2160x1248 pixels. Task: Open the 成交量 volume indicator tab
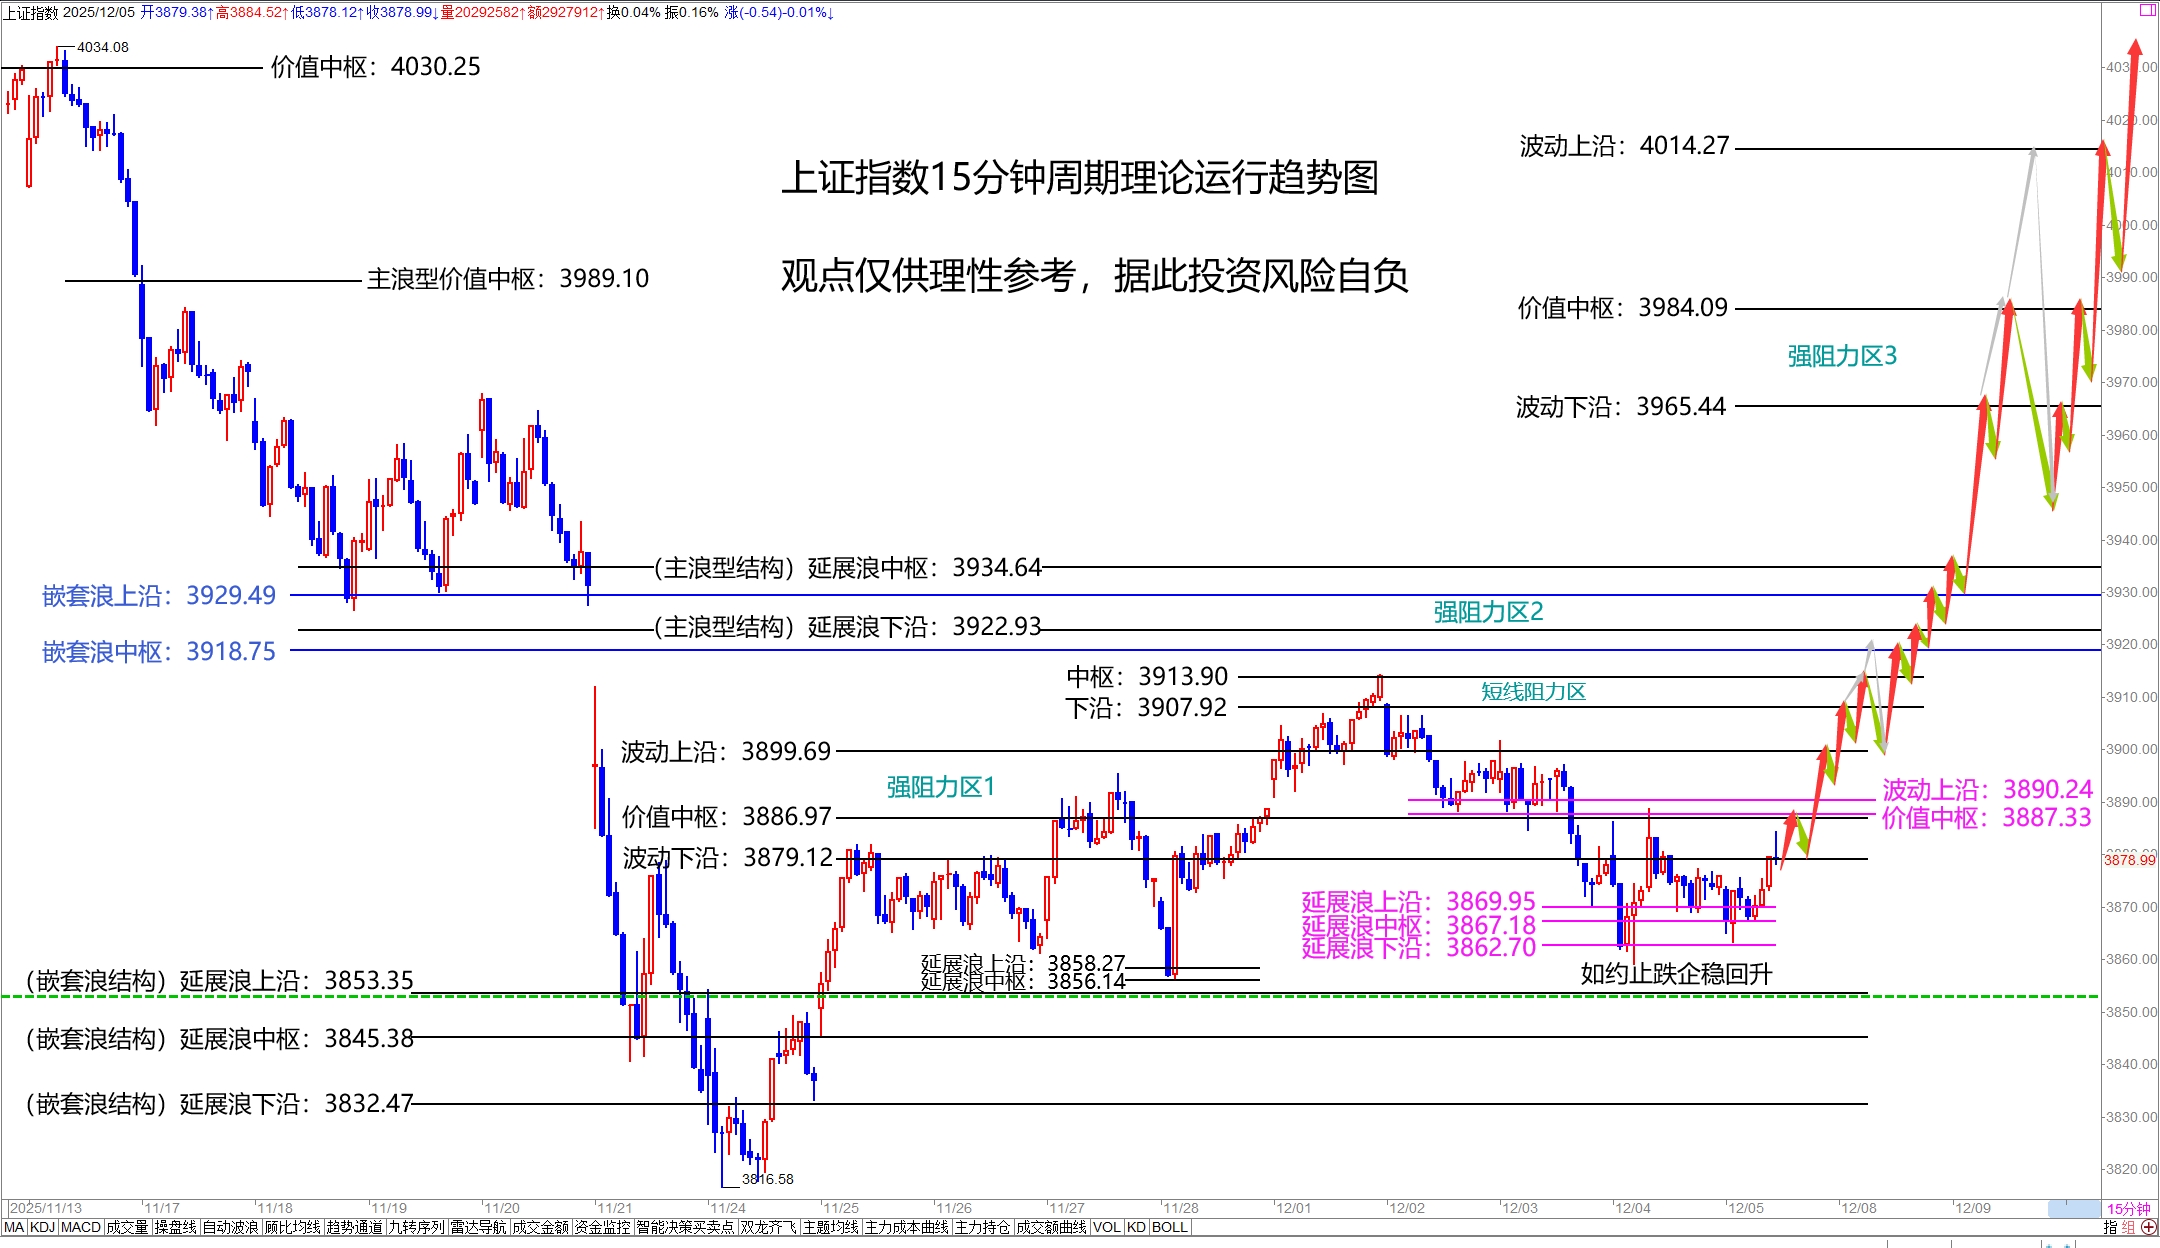pos(127,1227)
